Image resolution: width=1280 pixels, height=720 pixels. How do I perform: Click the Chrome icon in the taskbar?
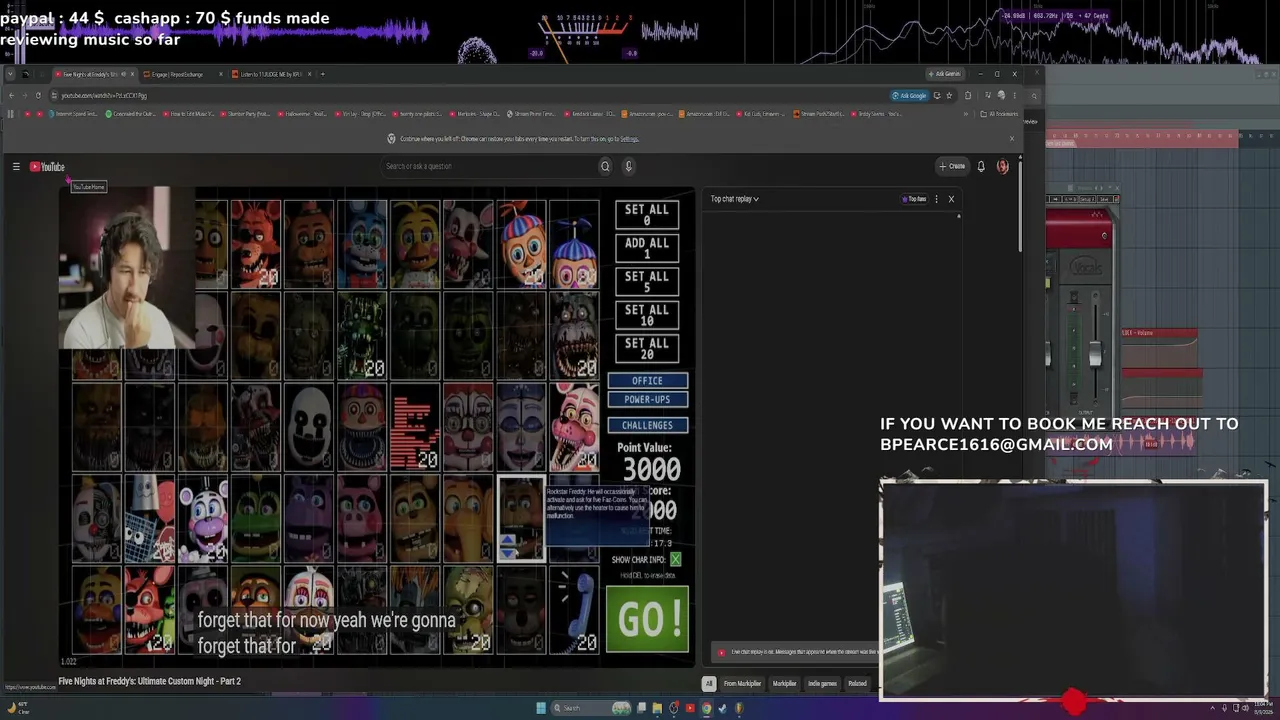pos(706,708)
